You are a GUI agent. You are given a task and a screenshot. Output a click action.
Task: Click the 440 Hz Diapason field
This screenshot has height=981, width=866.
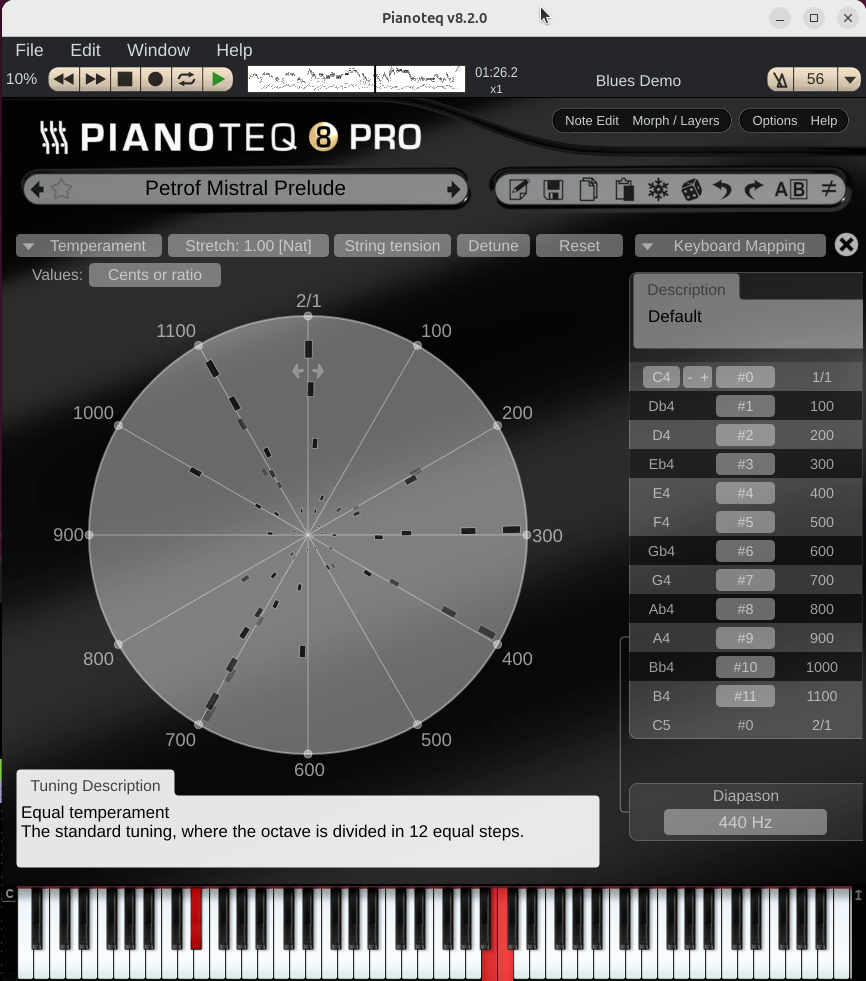tap(745, 823)
